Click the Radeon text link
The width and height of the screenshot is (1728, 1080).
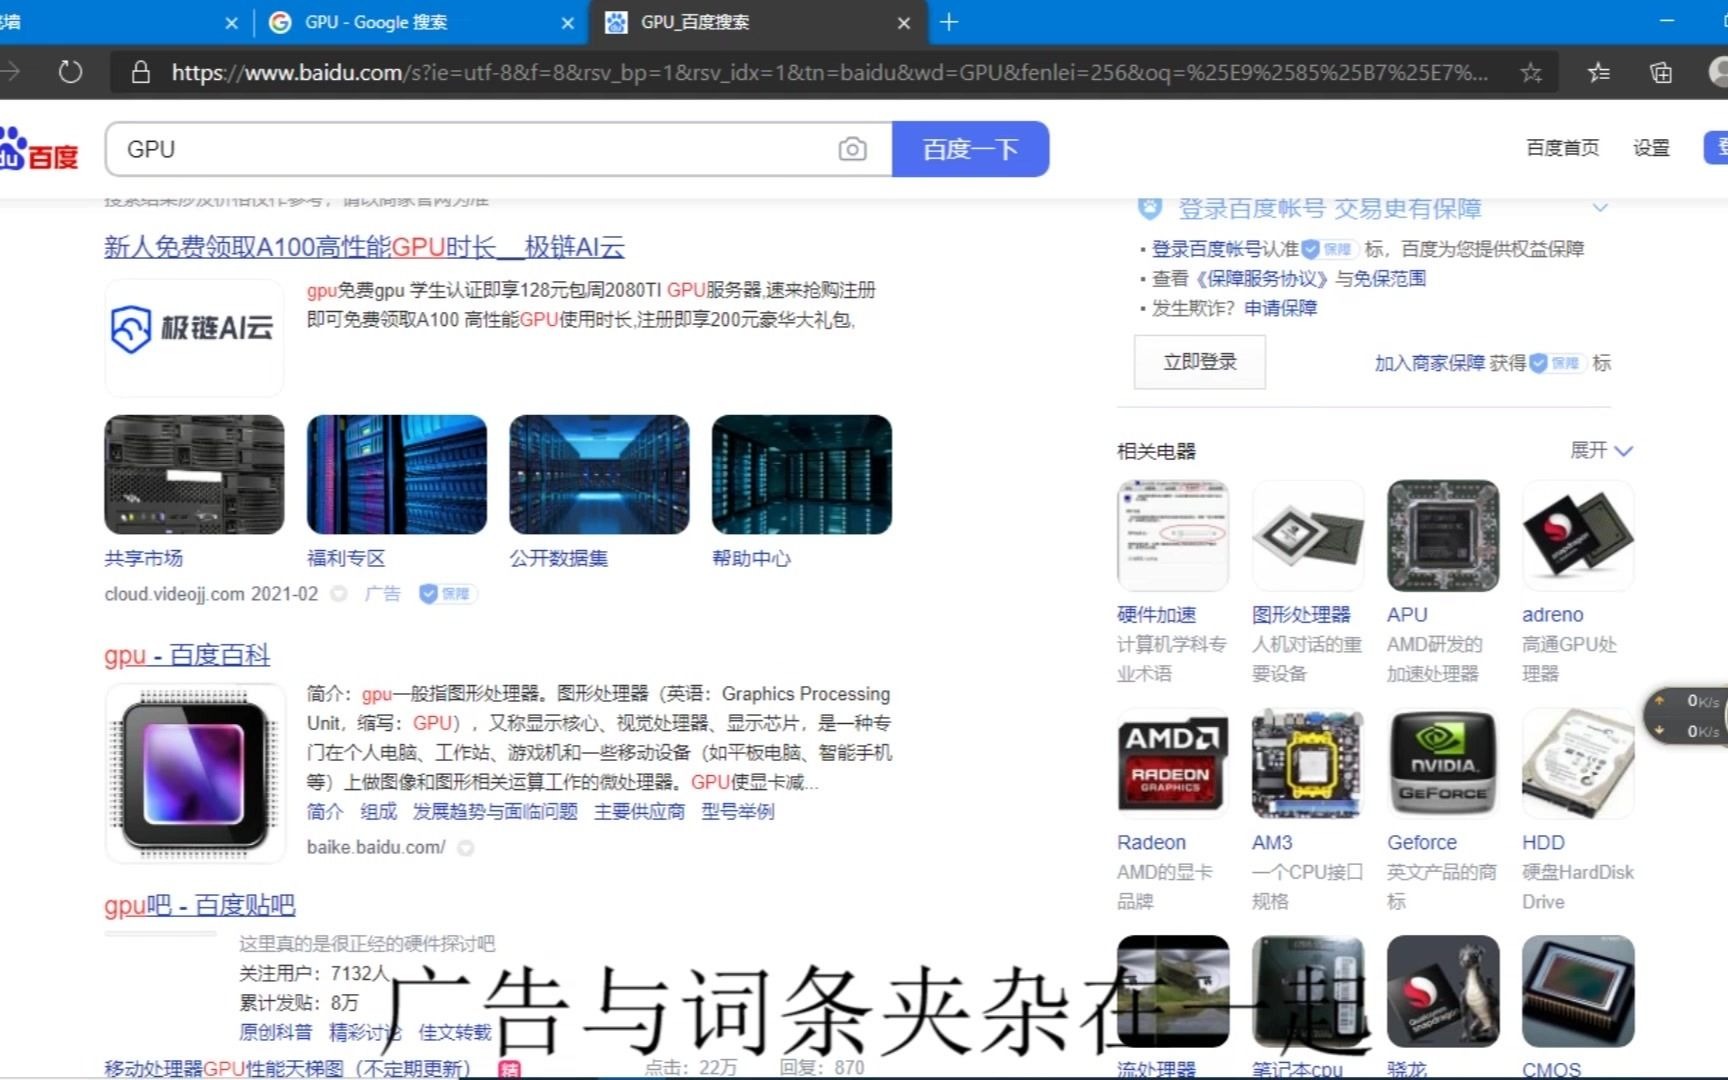(x=1151, y=843)
